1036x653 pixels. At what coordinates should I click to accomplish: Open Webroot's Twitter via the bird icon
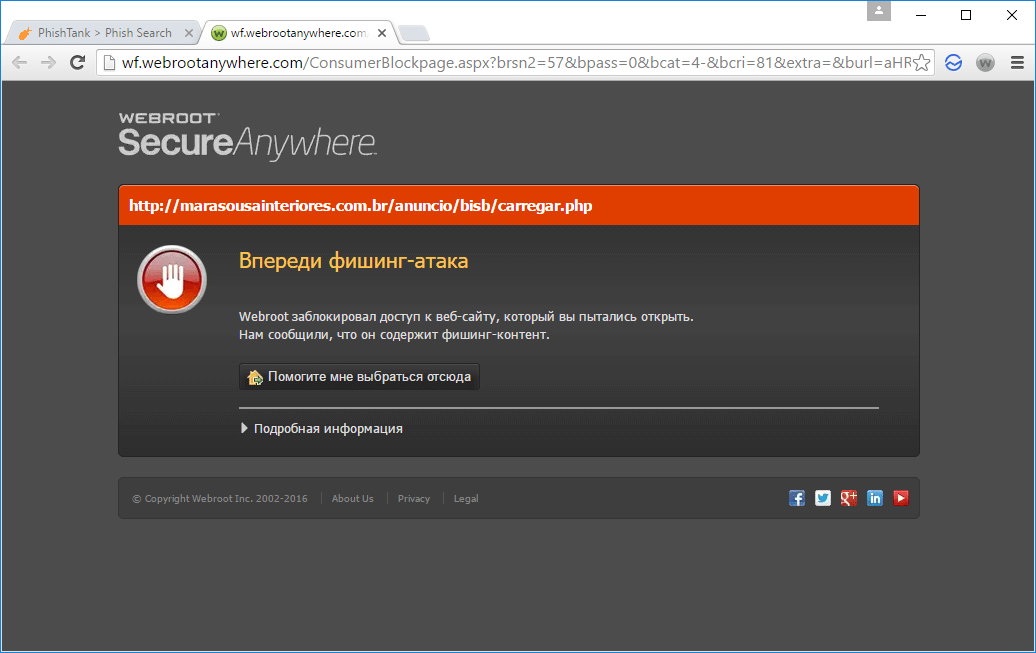pos(822,497)
